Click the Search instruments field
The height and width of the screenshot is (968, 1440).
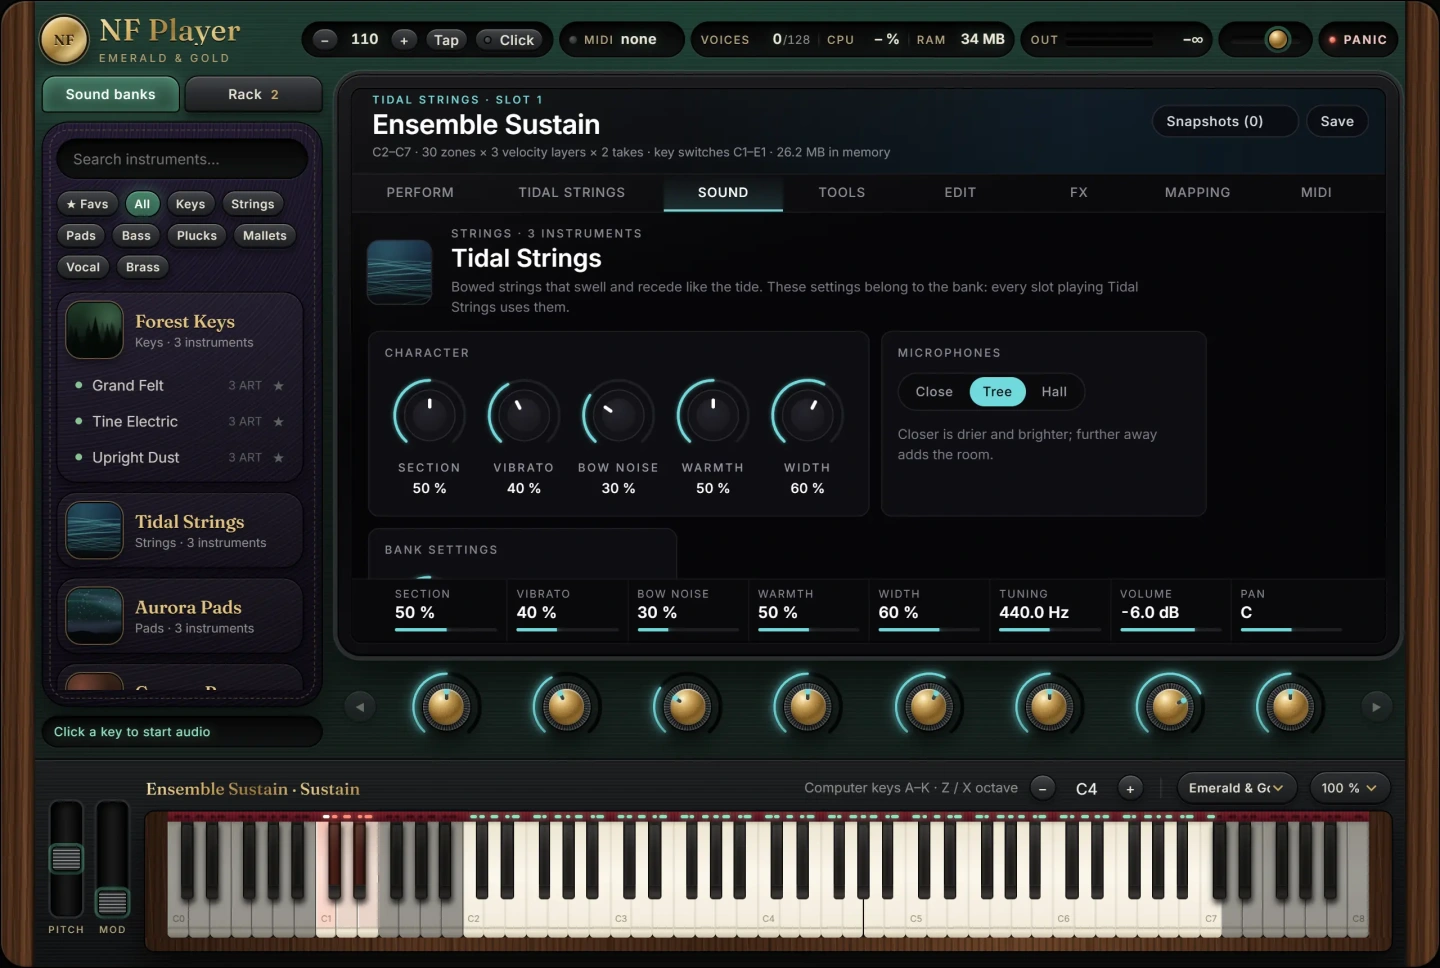click(182, 159)
